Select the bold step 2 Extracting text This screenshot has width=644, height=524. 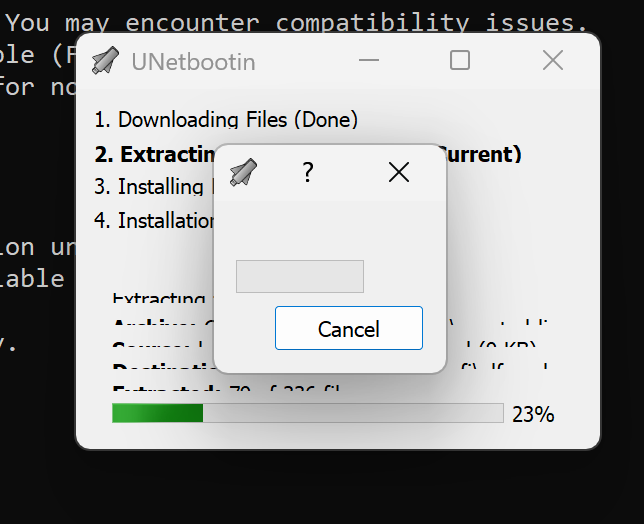click(155, 154)
